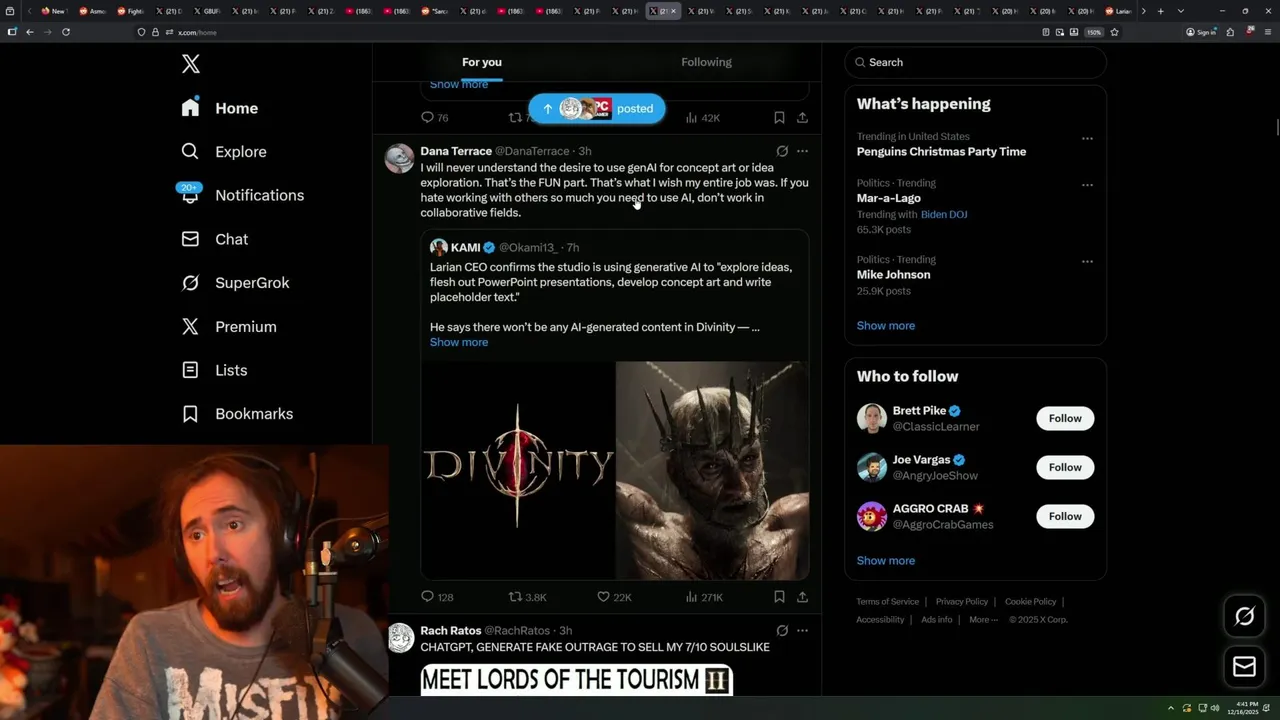Open more options for Penguins trend

(x=1087, y=138)
